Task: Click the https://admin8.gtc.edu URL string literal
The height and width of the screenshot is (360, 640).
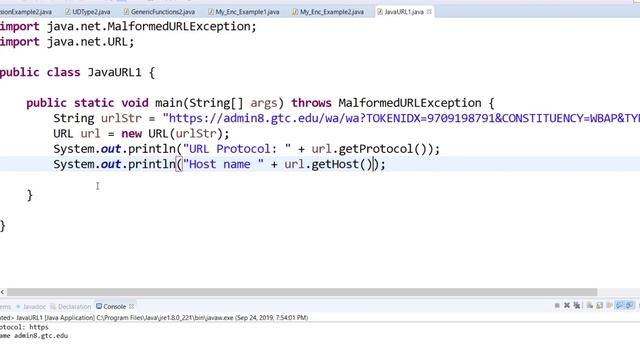Action: [x=401, y=118]
